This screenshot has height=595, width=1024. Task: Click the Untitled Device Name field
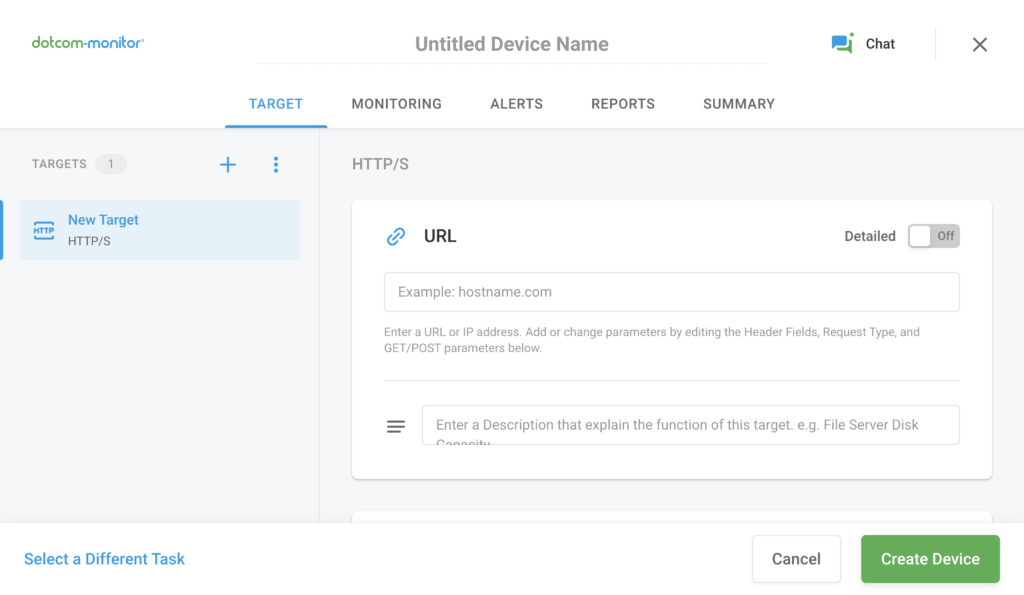click(512, 44)
